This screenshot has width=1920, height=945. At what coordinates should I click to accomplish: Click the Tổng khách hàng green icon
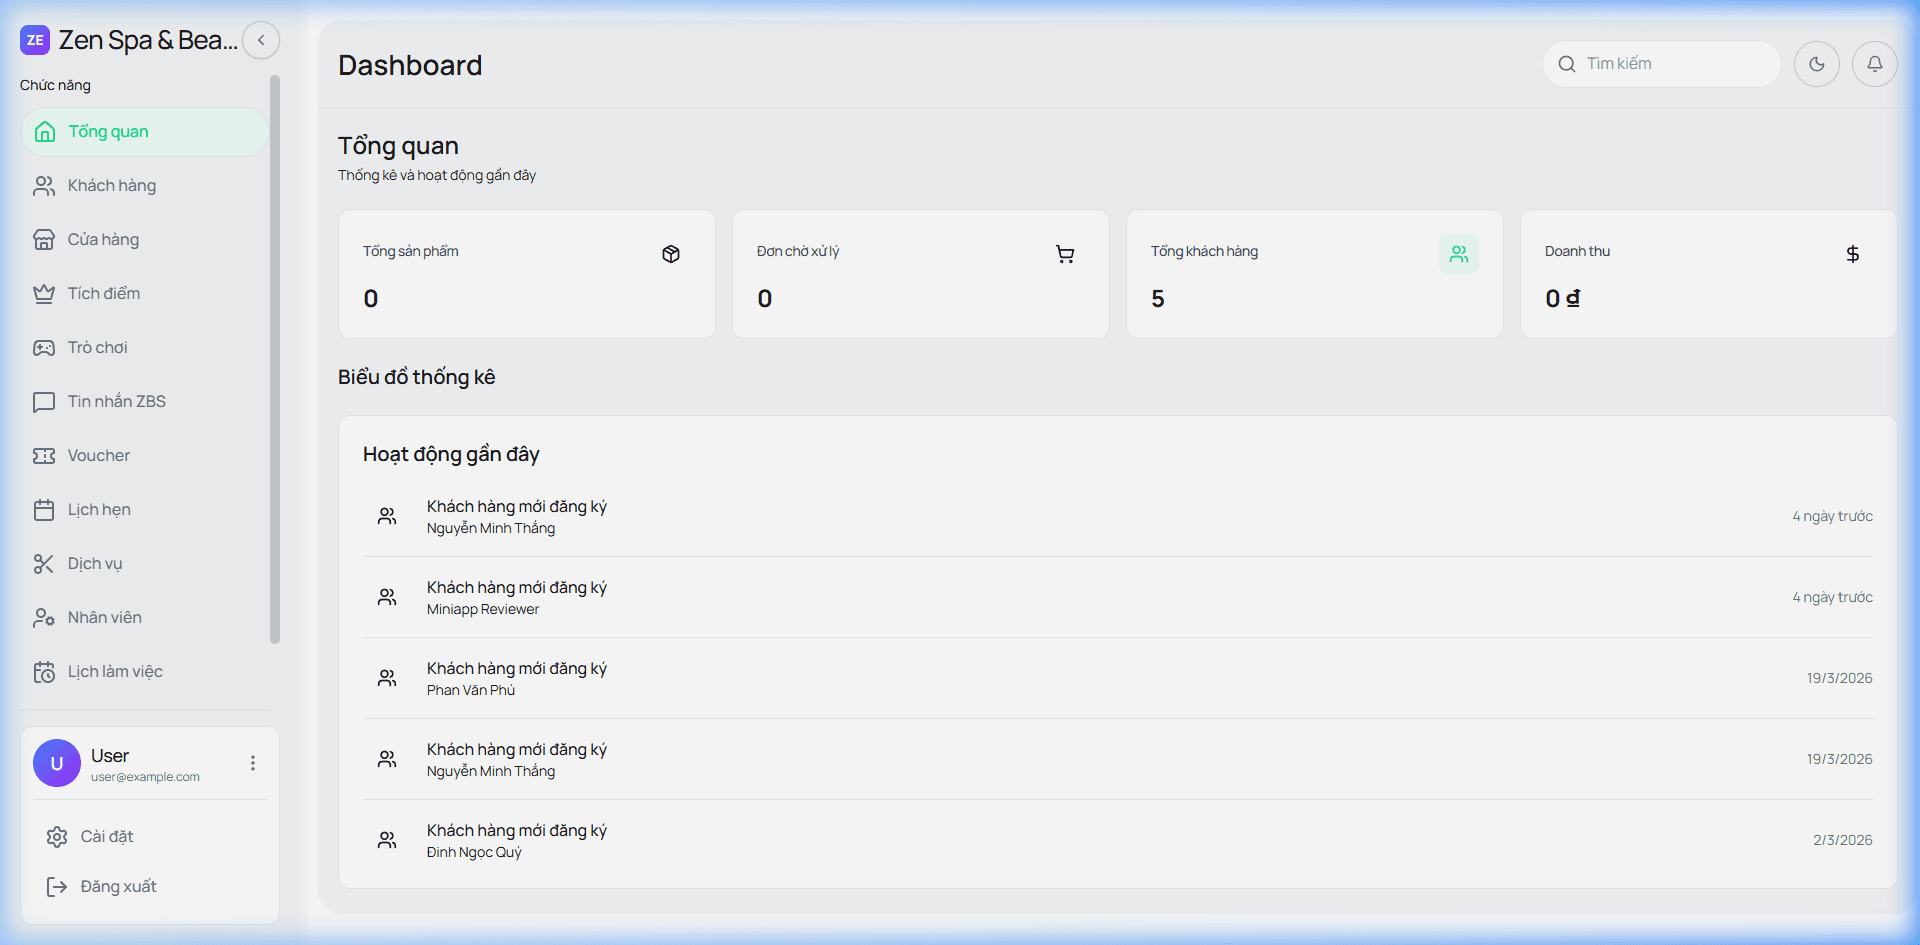point(1458,254)
